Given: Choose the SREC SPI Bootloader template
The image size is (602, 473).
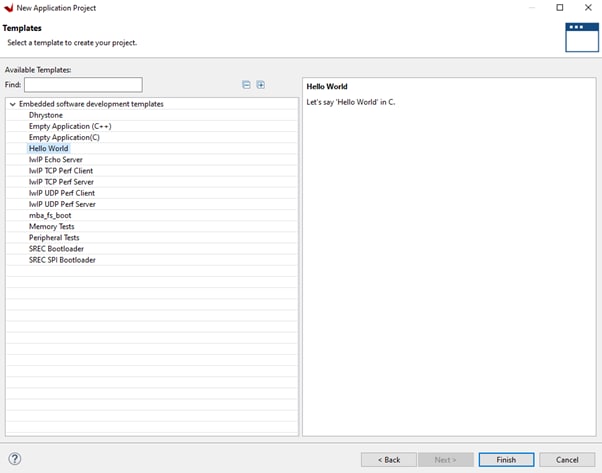Looking at the screenshot, I should pos(62,260).
